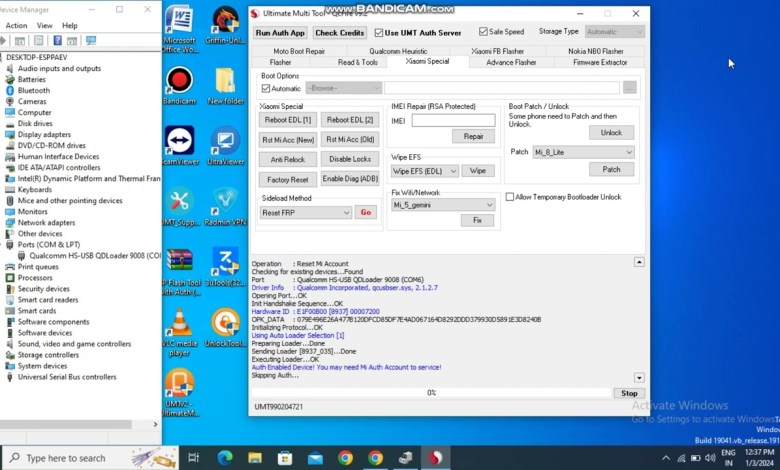Launch UltraViewer from the desktop
The height and width of the screenshot is (470, 780).
point(225,144)
